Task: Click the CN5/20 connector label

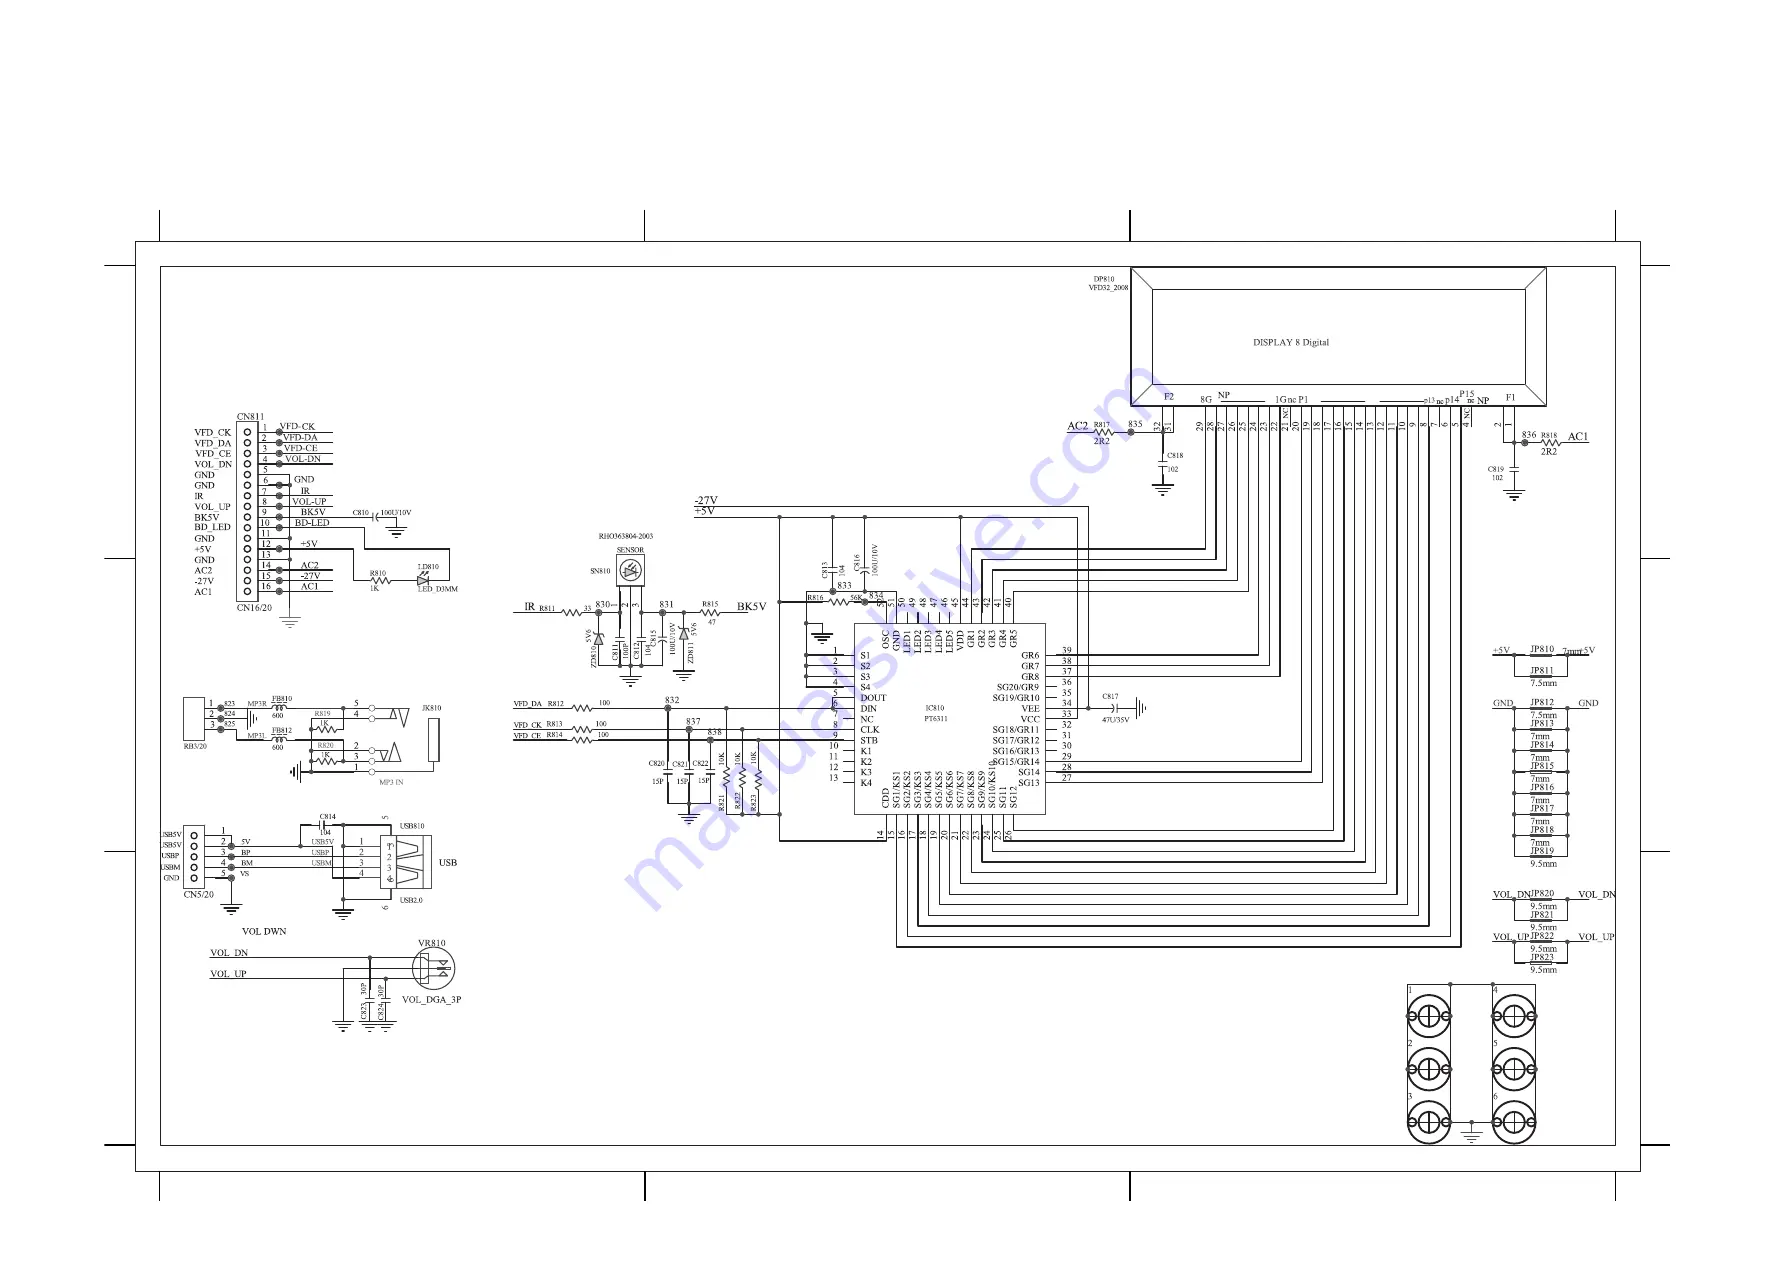Action: [198, 894]
